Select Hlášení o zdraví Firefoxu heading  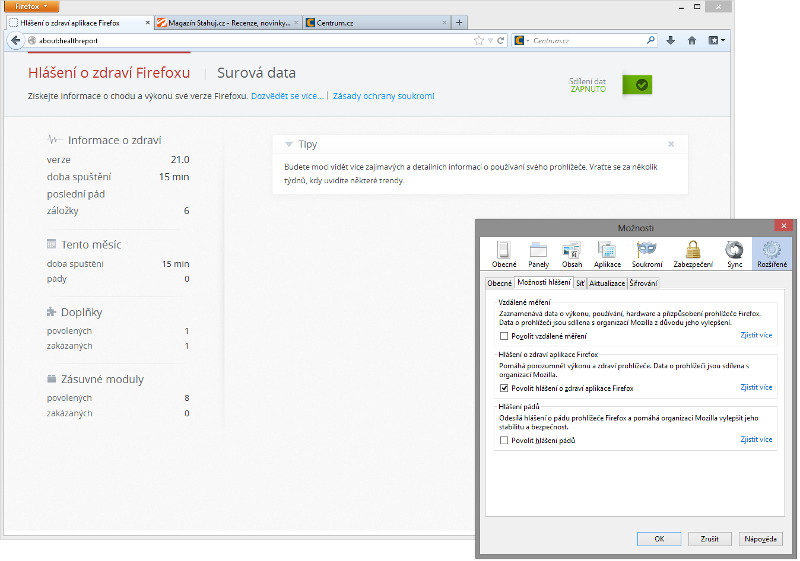pyautogui.click(x=109, y=73)
